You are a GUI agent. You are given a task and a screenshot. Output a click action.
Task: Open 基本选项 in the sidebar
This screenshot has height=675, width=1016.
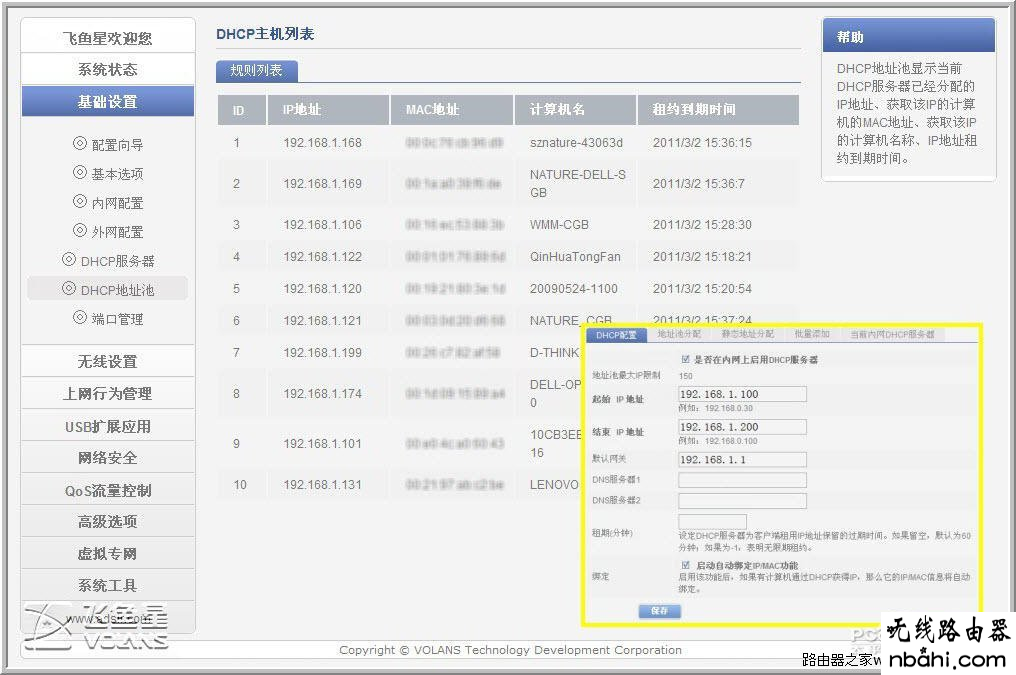(x=117, y=174)
